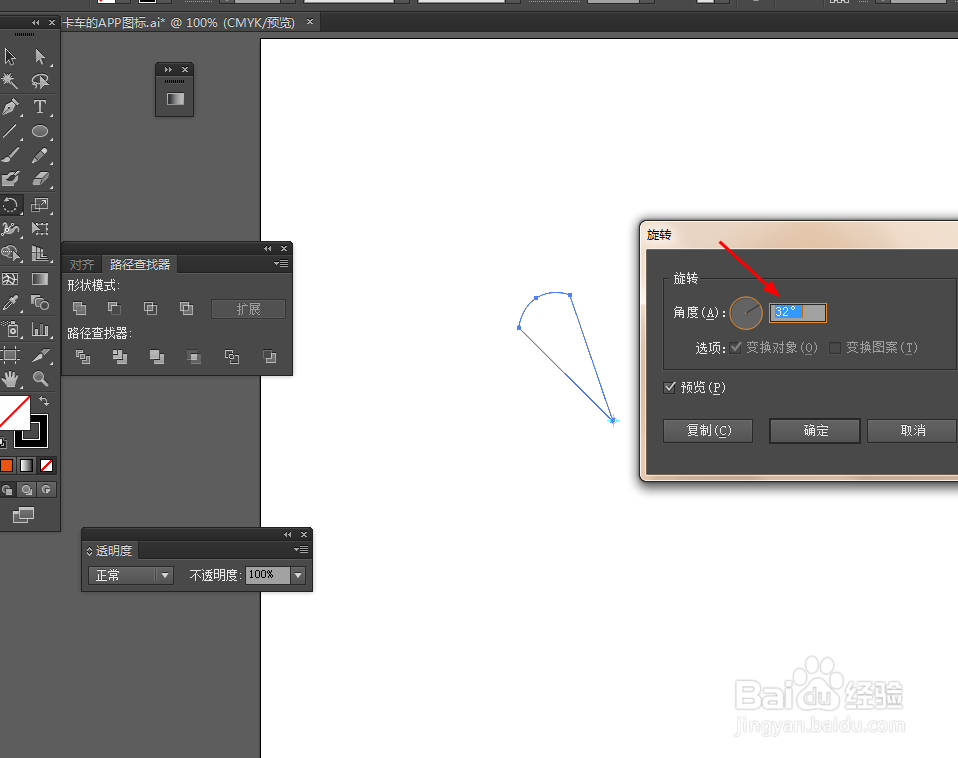
Task: Click the Intersect shape mode icon
Action: (150, 308)
